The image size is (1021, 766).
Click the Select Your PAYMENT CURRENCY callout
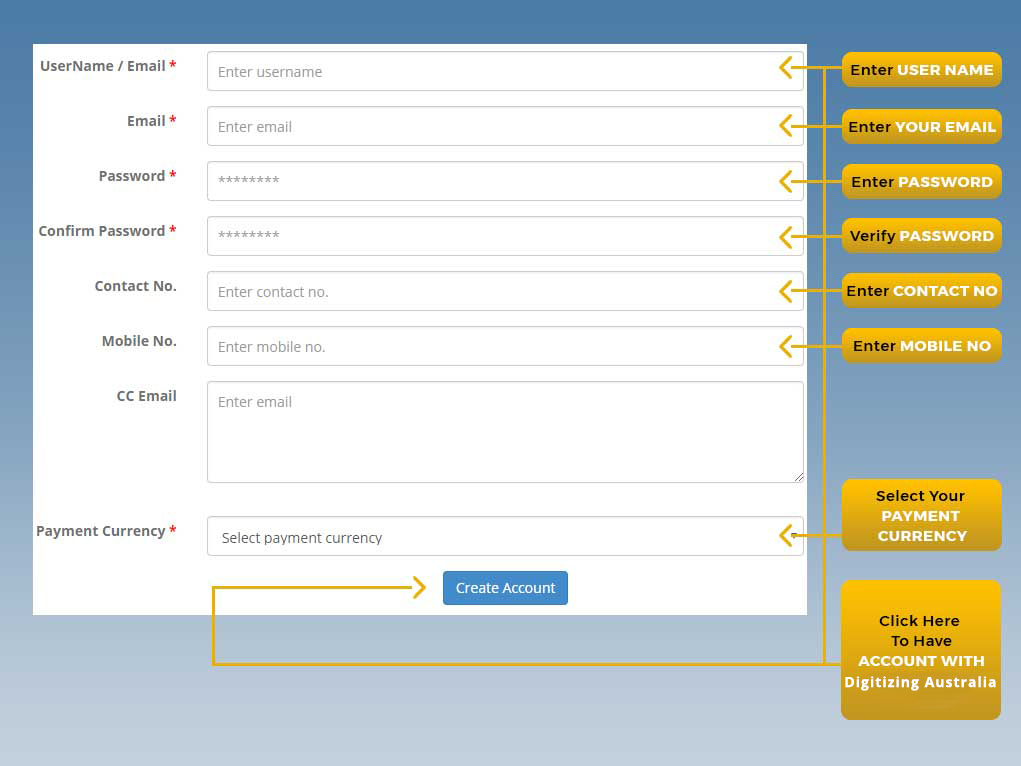point(921,515)
